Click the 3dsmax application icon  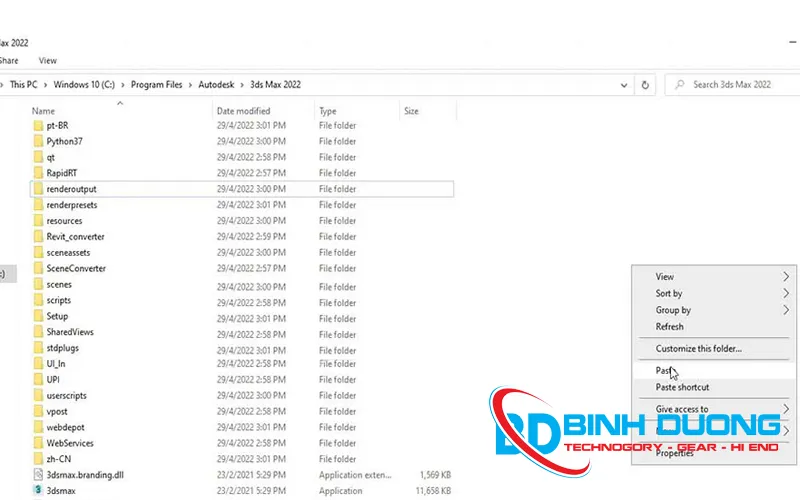(x=38, y=490)
